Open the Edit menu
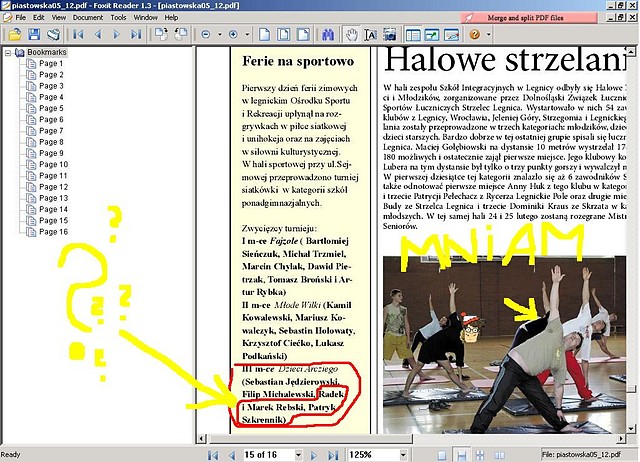This screenshot has width=640, height=462. coord(39,18)
